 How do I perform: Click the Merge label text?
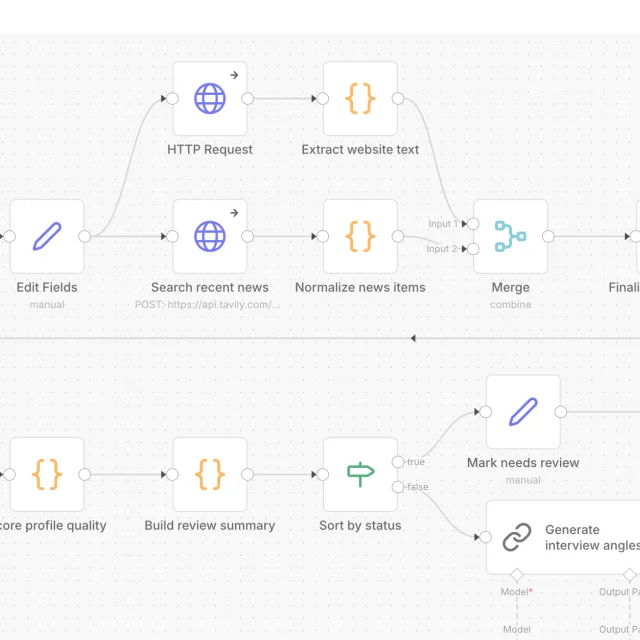pos(510,287)
